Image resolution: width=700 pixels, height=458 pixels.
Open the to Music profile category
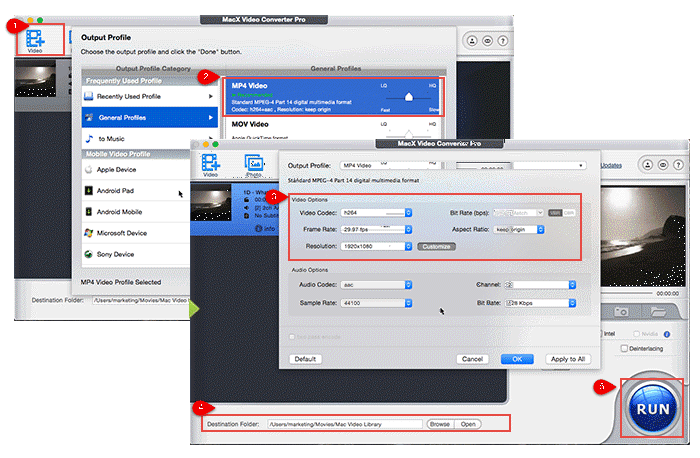pos(149,138)
